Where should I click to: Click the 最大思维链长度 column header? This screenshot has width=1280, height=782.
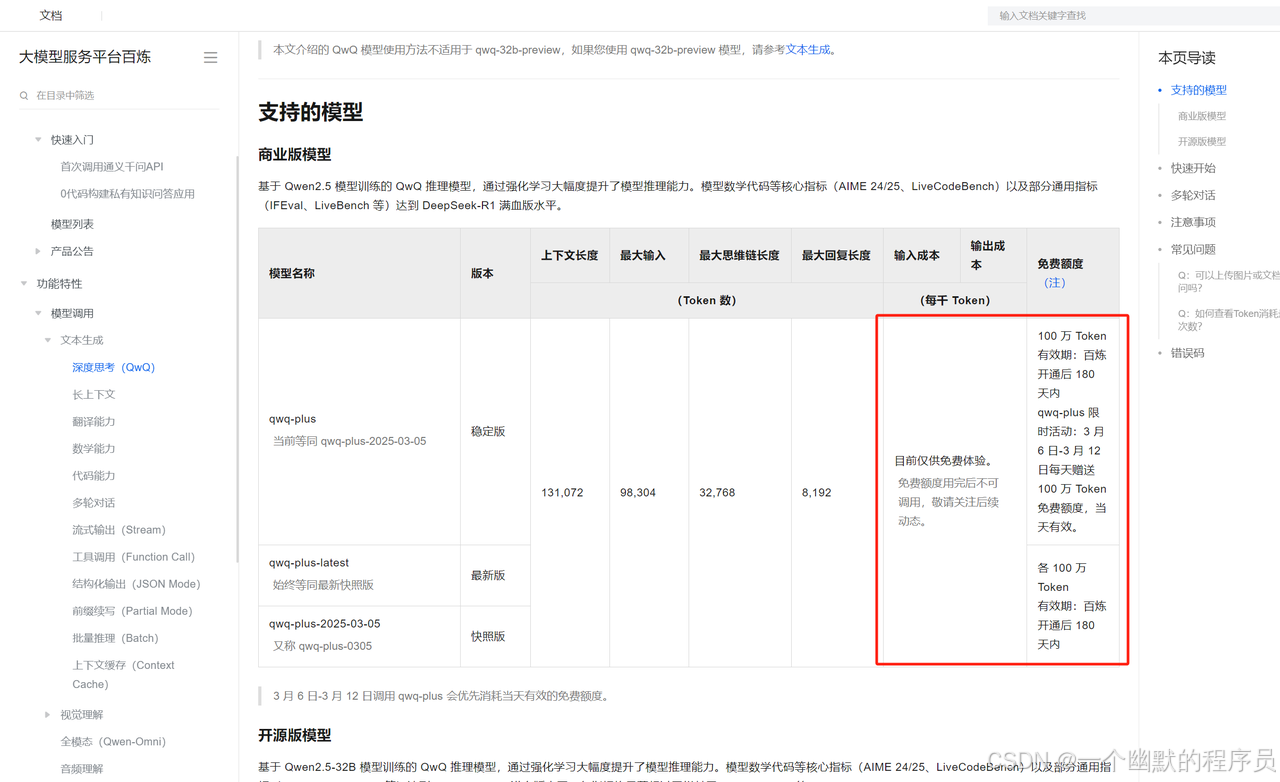[x=739, y=256]
